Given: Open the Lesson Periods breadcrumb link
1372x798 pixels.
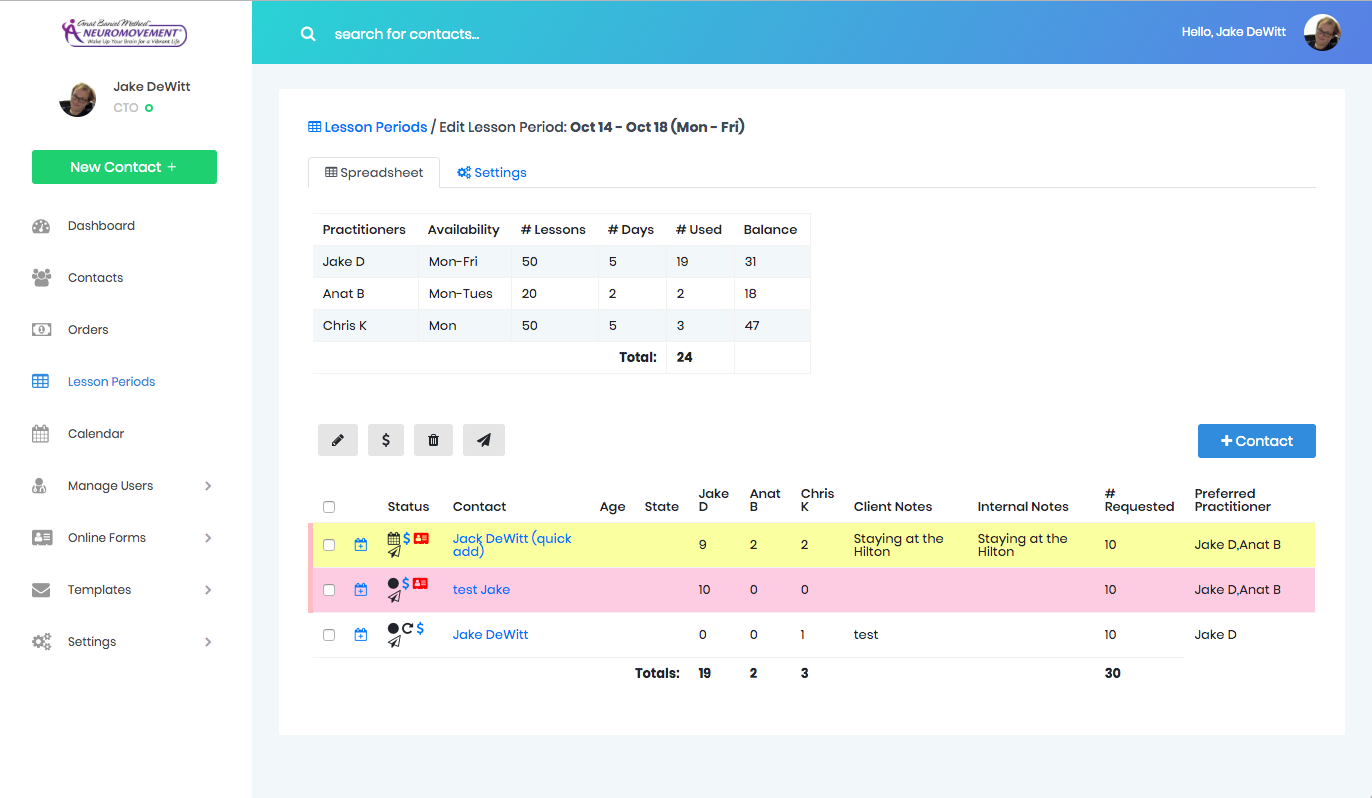Looking at the screenshot, I should coord(367,127).
